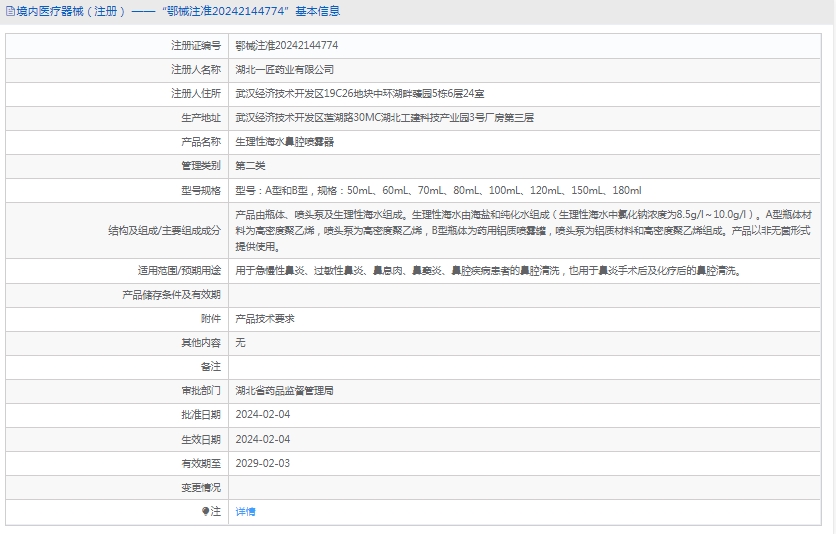Click the bullet icon beside 注
Viewport: 836px width, 534px height.
(206, 512)
